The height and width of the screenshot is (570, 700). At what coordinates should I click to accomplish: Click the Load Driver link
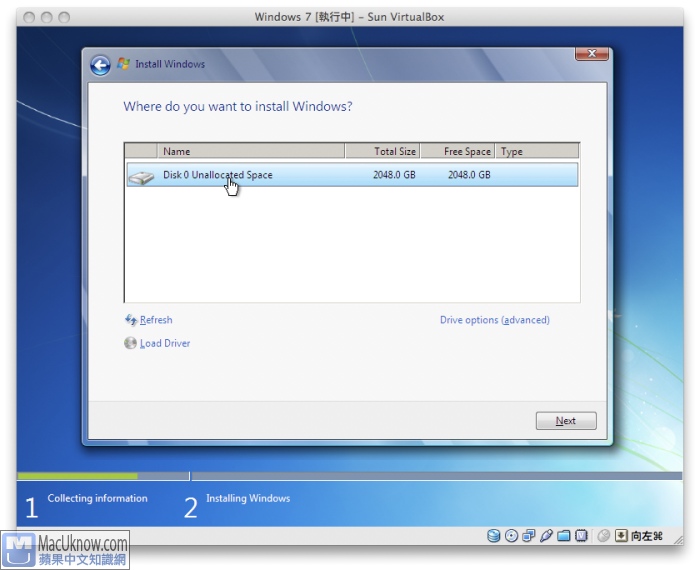tap(165, 343)
